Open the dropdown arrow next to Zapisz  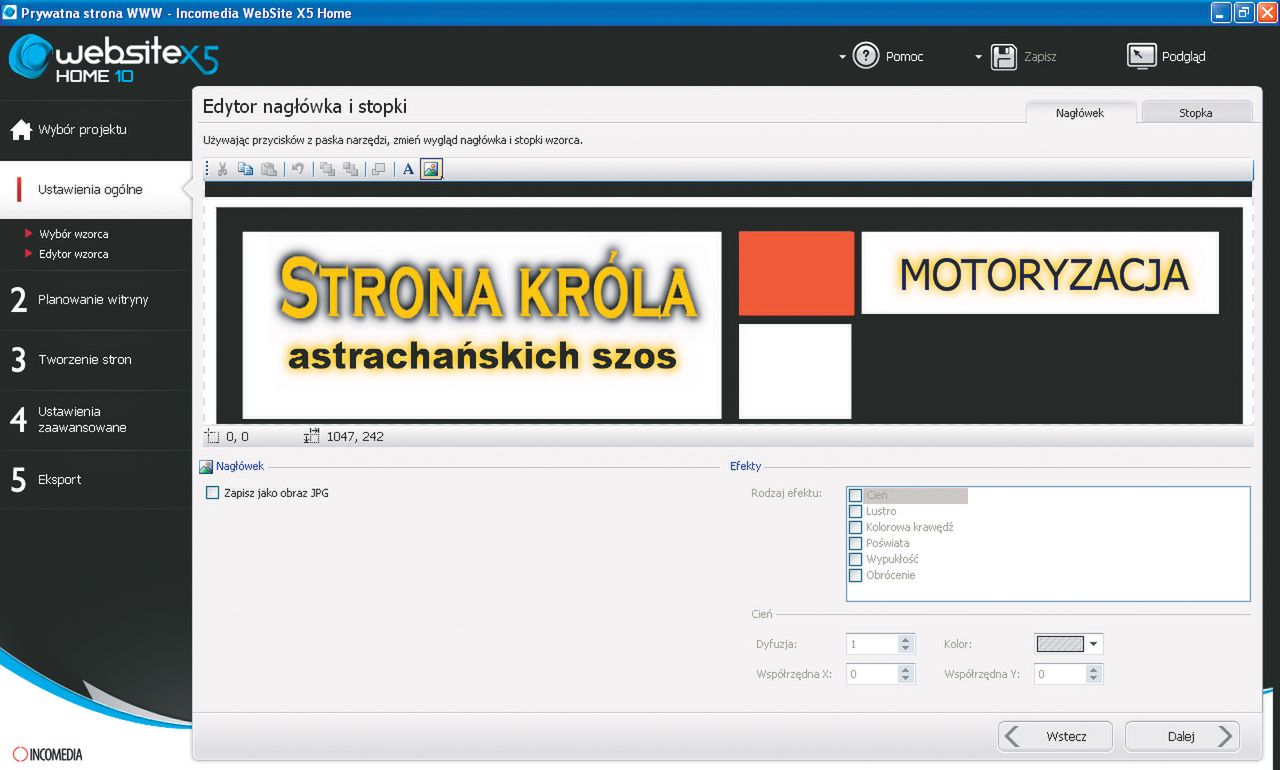tap(978, 57)
